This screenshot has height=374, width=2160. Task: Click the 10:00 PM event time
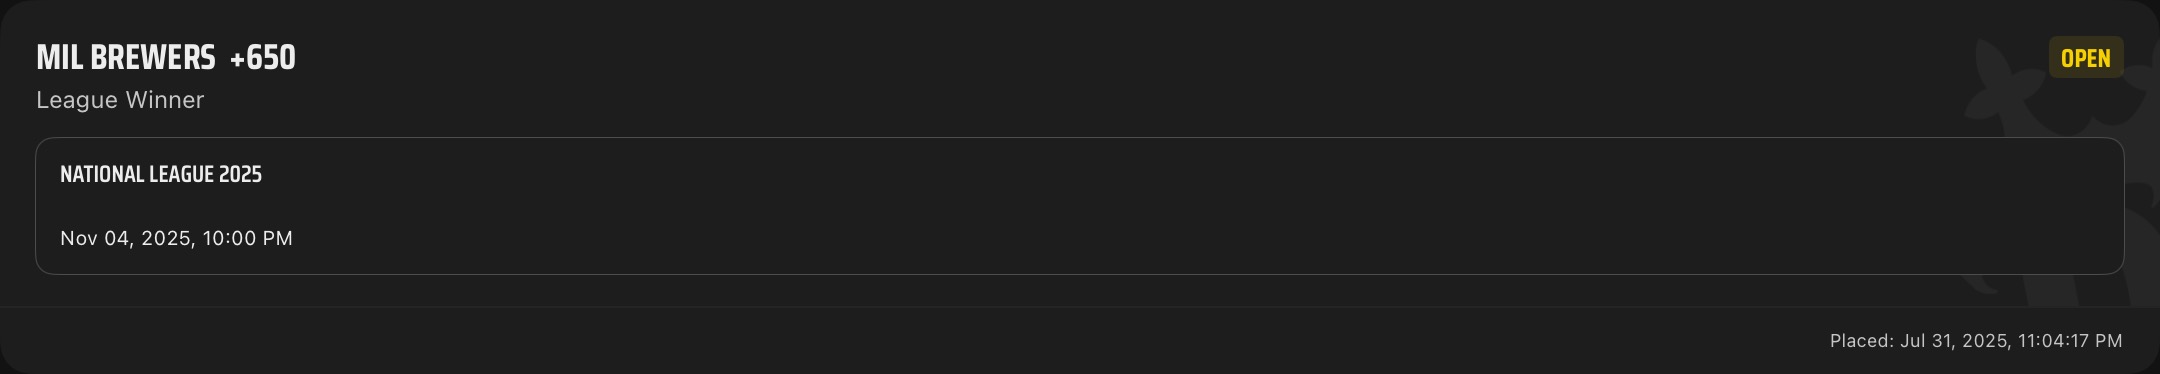(248, 238)
